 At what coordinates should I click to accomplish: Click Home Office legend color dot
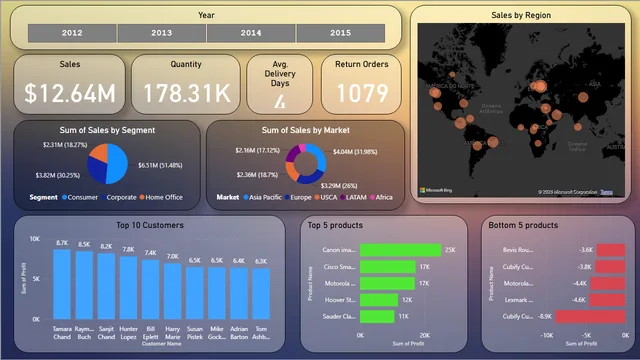coord(142,197)
